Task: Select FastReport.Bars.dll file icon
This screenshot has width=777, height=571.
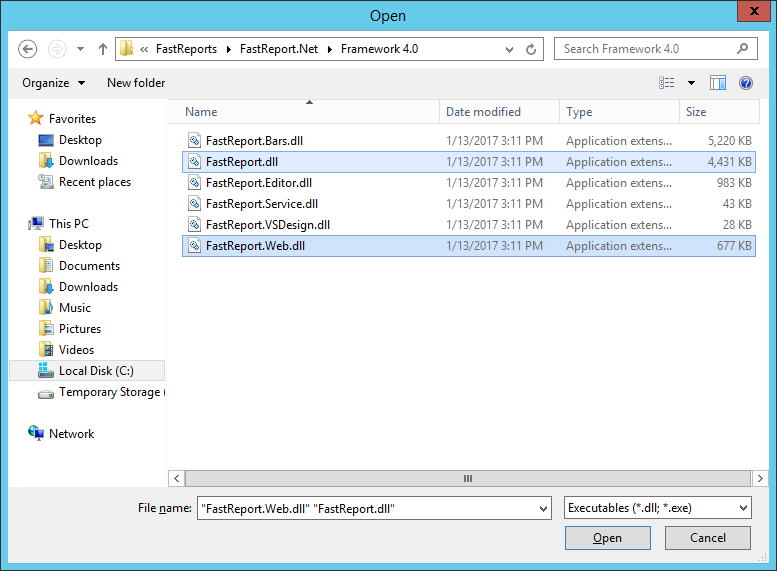Action: point(195,140)
